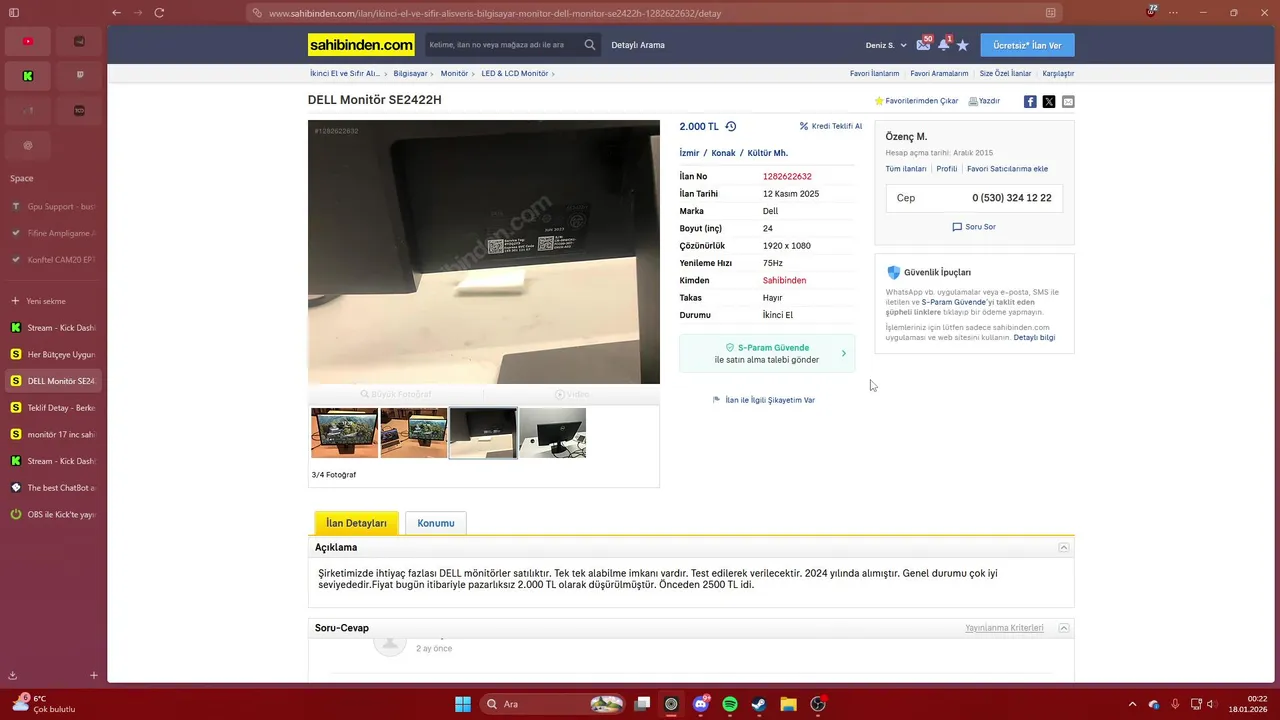Open Steam from taskbar

[759, 704]
